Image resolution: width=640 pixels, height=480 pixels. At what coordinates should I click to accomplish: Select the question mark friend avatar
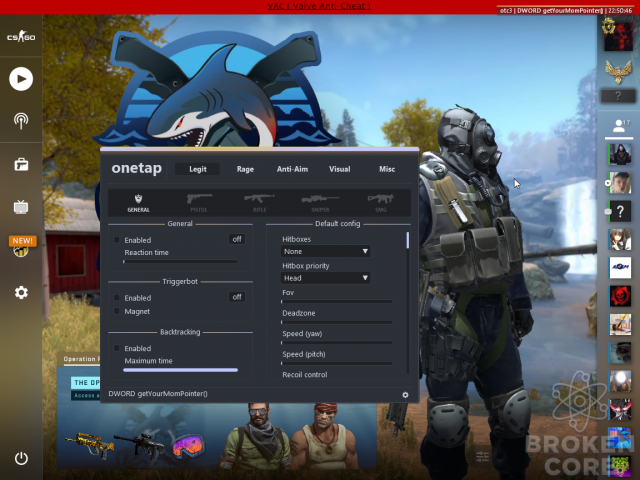coord(620,211)
